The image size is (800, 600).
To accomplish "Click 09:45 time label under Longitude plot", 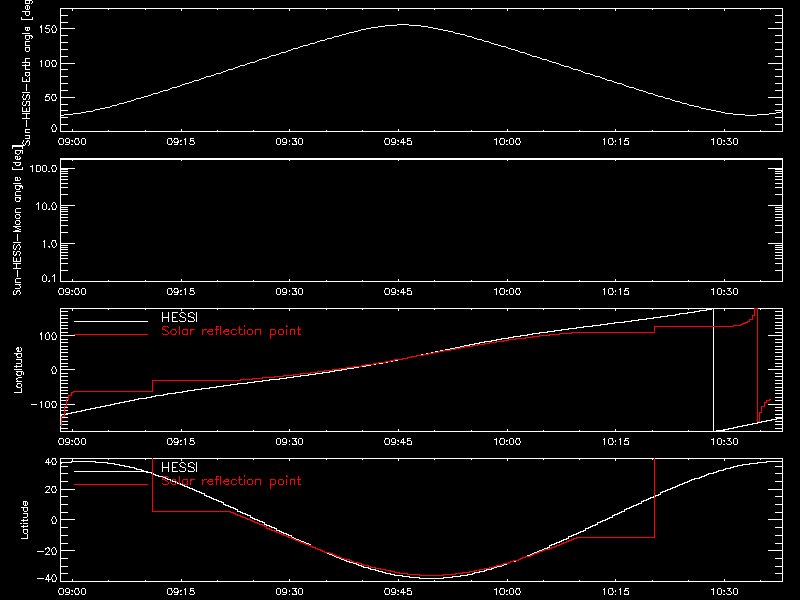I will click(398, 441).
